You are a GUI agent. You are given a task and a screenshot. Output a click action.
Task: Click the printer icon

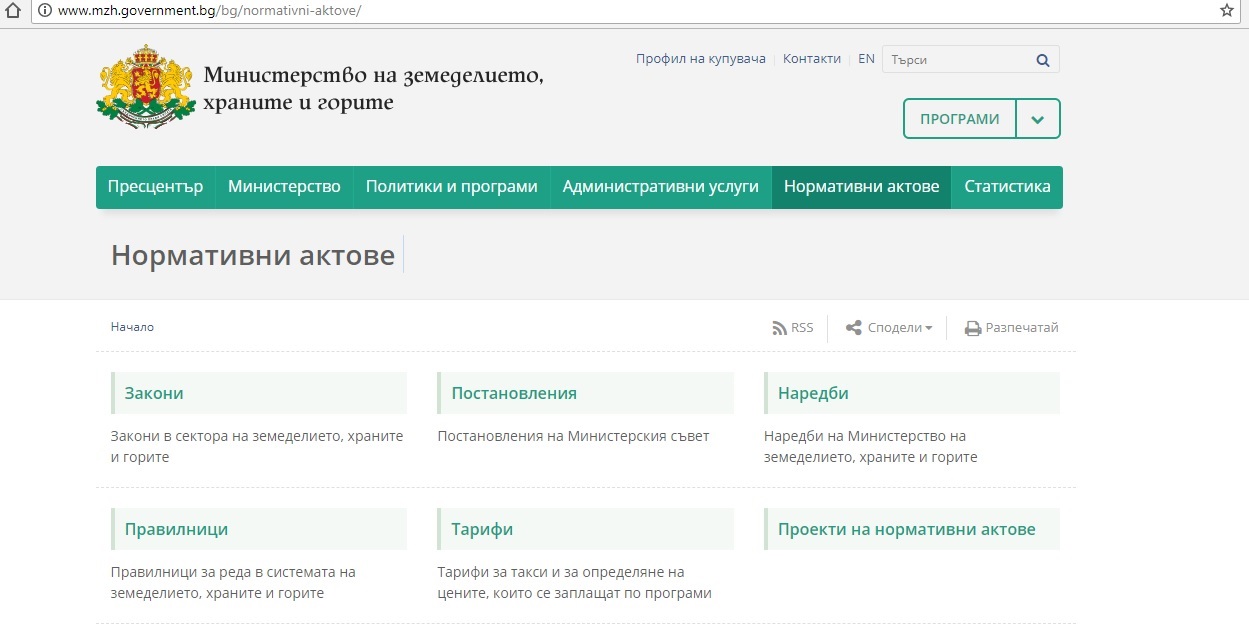point(972,328)
